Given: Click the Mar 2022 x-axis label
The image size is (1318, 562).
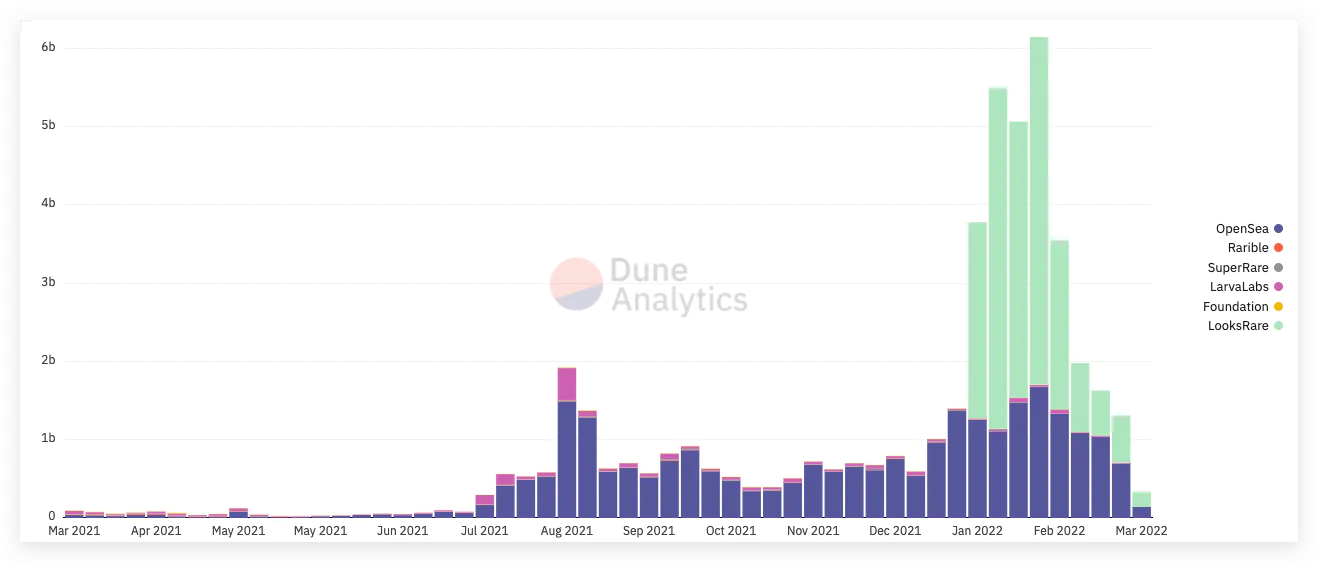Looking at the screenshot, I should pos(1141,531).
